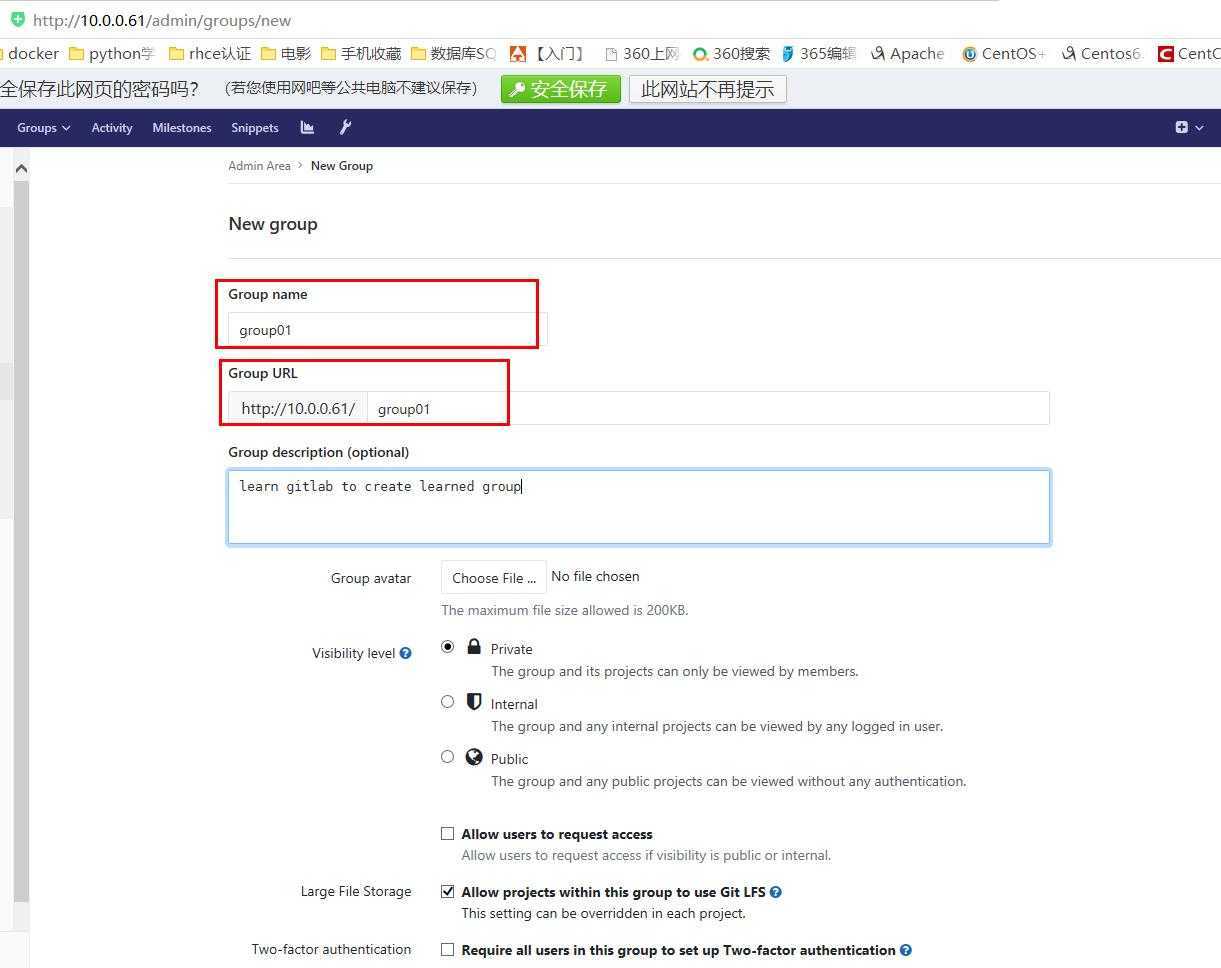Open the rhce认证 bookmark folder
Viewport: 1221px width, 968px height.
210,54
